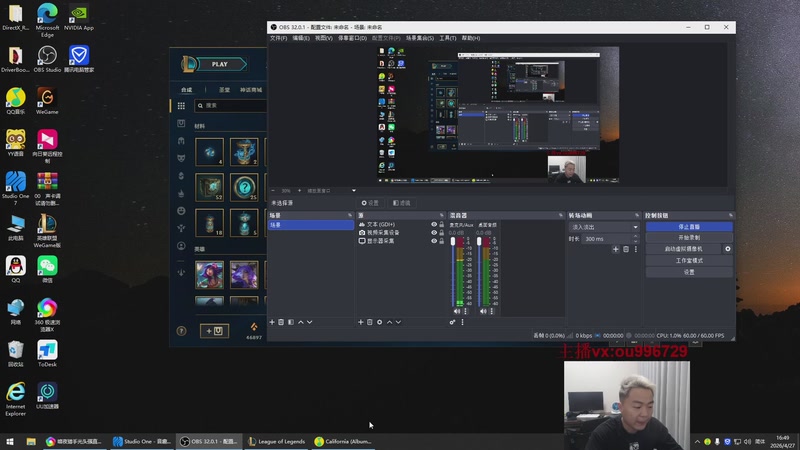Open 淡入淡出 transition dropdown

click(605, 227)
